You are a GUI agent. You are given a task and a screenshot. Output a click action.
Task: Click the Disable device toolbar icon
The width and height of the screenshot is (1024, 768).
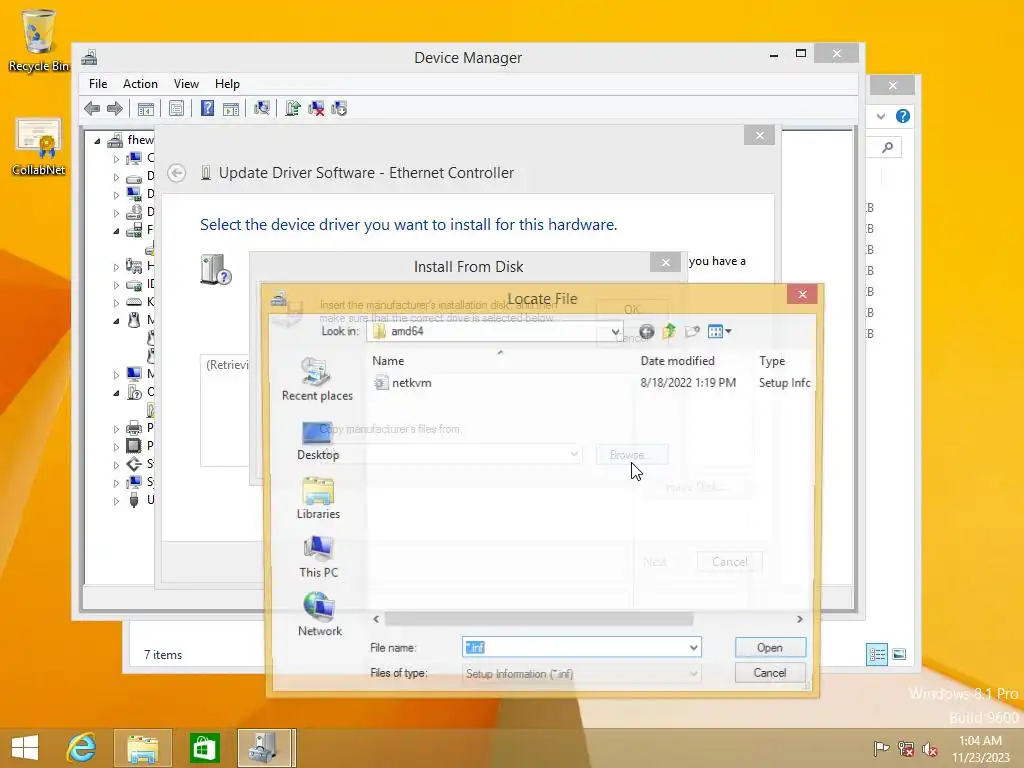tap(339, 108)
